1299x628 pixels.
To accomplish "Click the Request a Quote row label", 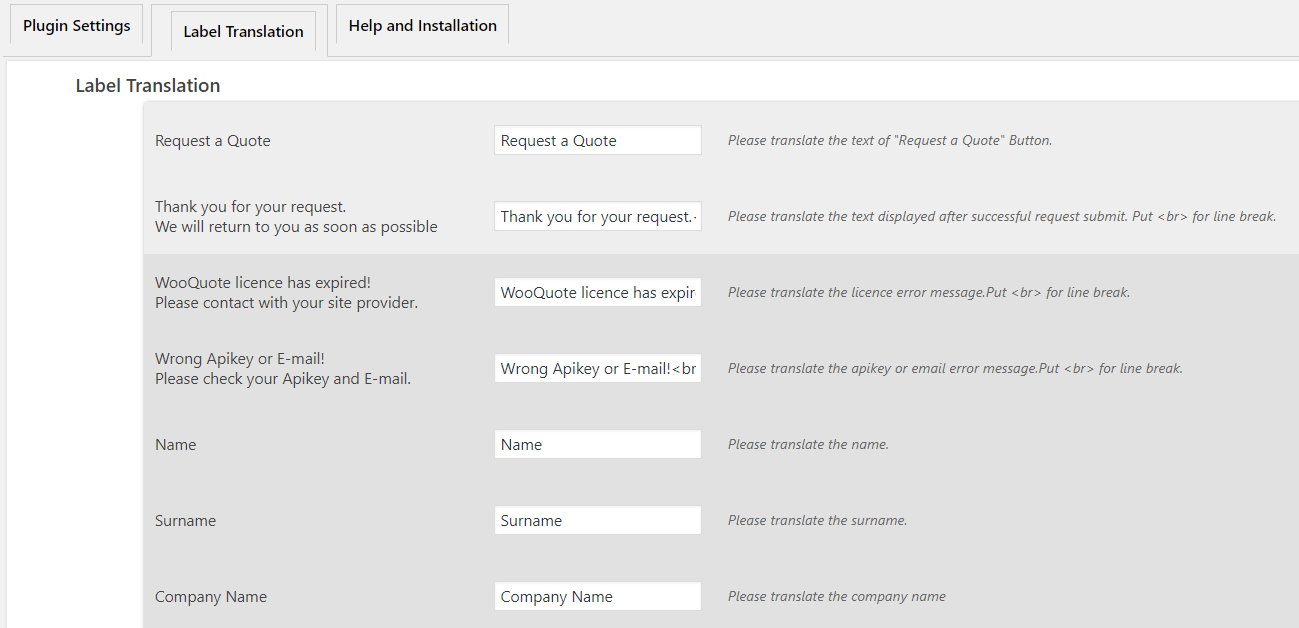I will point(213,141).
